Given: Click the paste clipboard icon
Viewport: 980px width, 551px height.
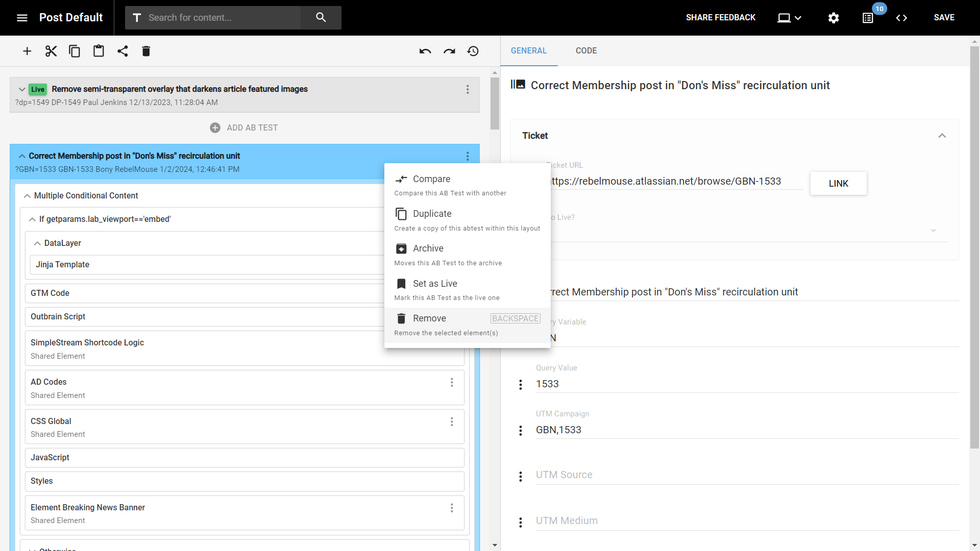Looking at the screenshot, I should (x=98, y=51).
